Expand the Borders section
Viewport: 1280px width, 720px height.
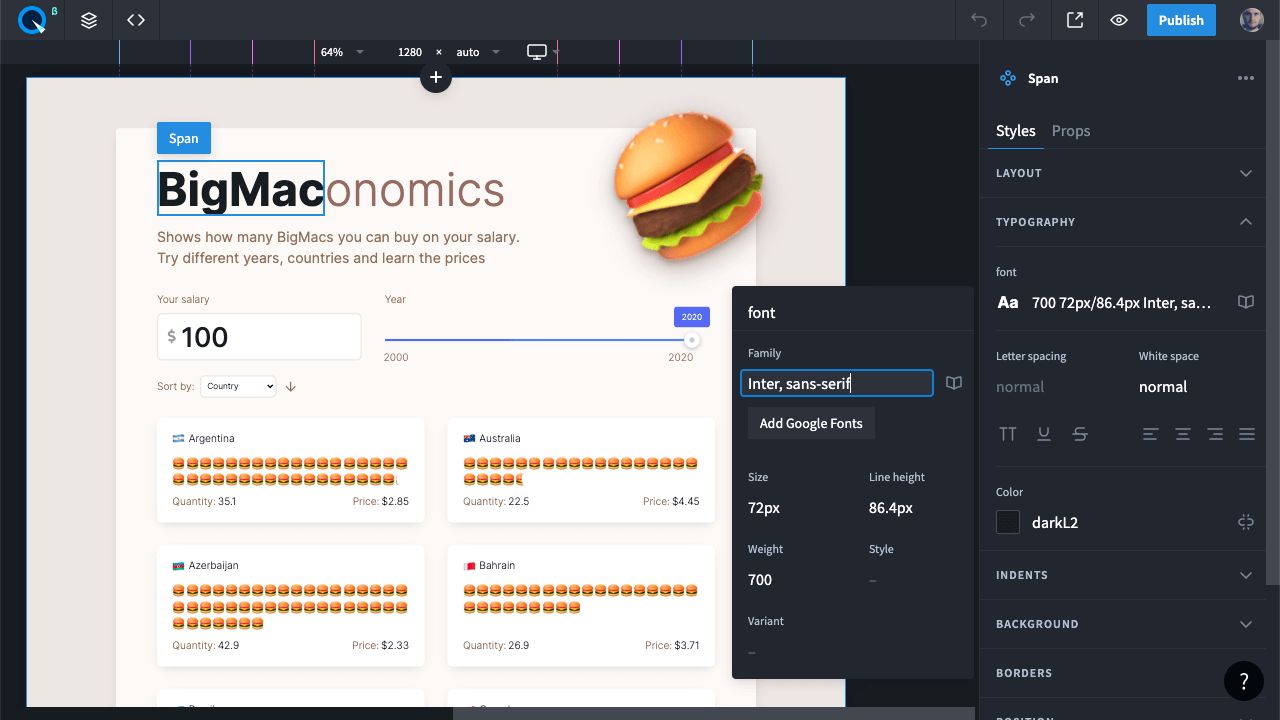tap(1125, 673)
